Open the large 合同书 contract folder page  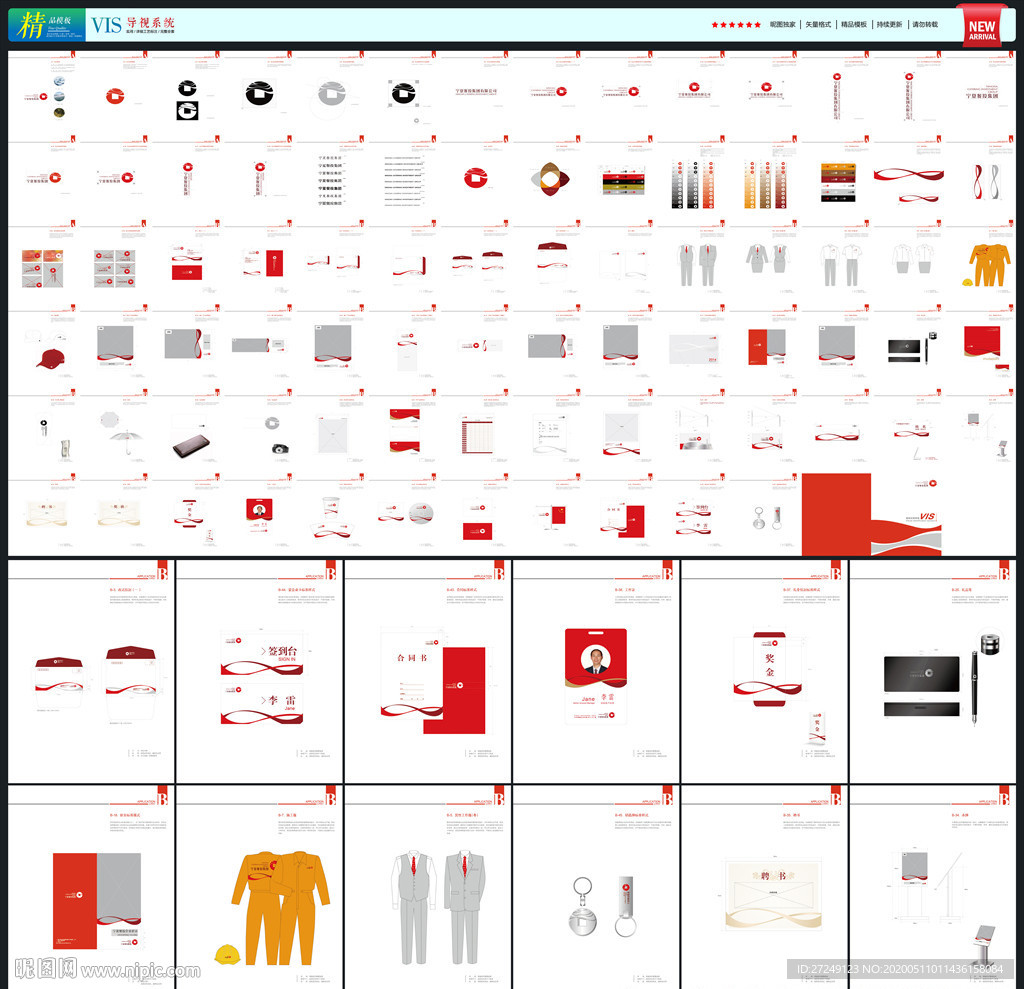[428, 672]
